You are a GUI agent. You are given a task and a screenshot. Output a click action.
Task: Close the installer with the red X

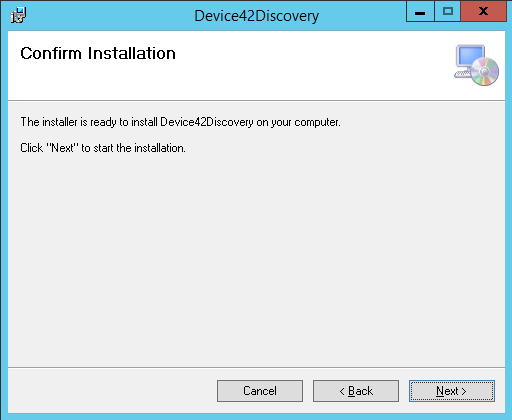click(483, 12)
